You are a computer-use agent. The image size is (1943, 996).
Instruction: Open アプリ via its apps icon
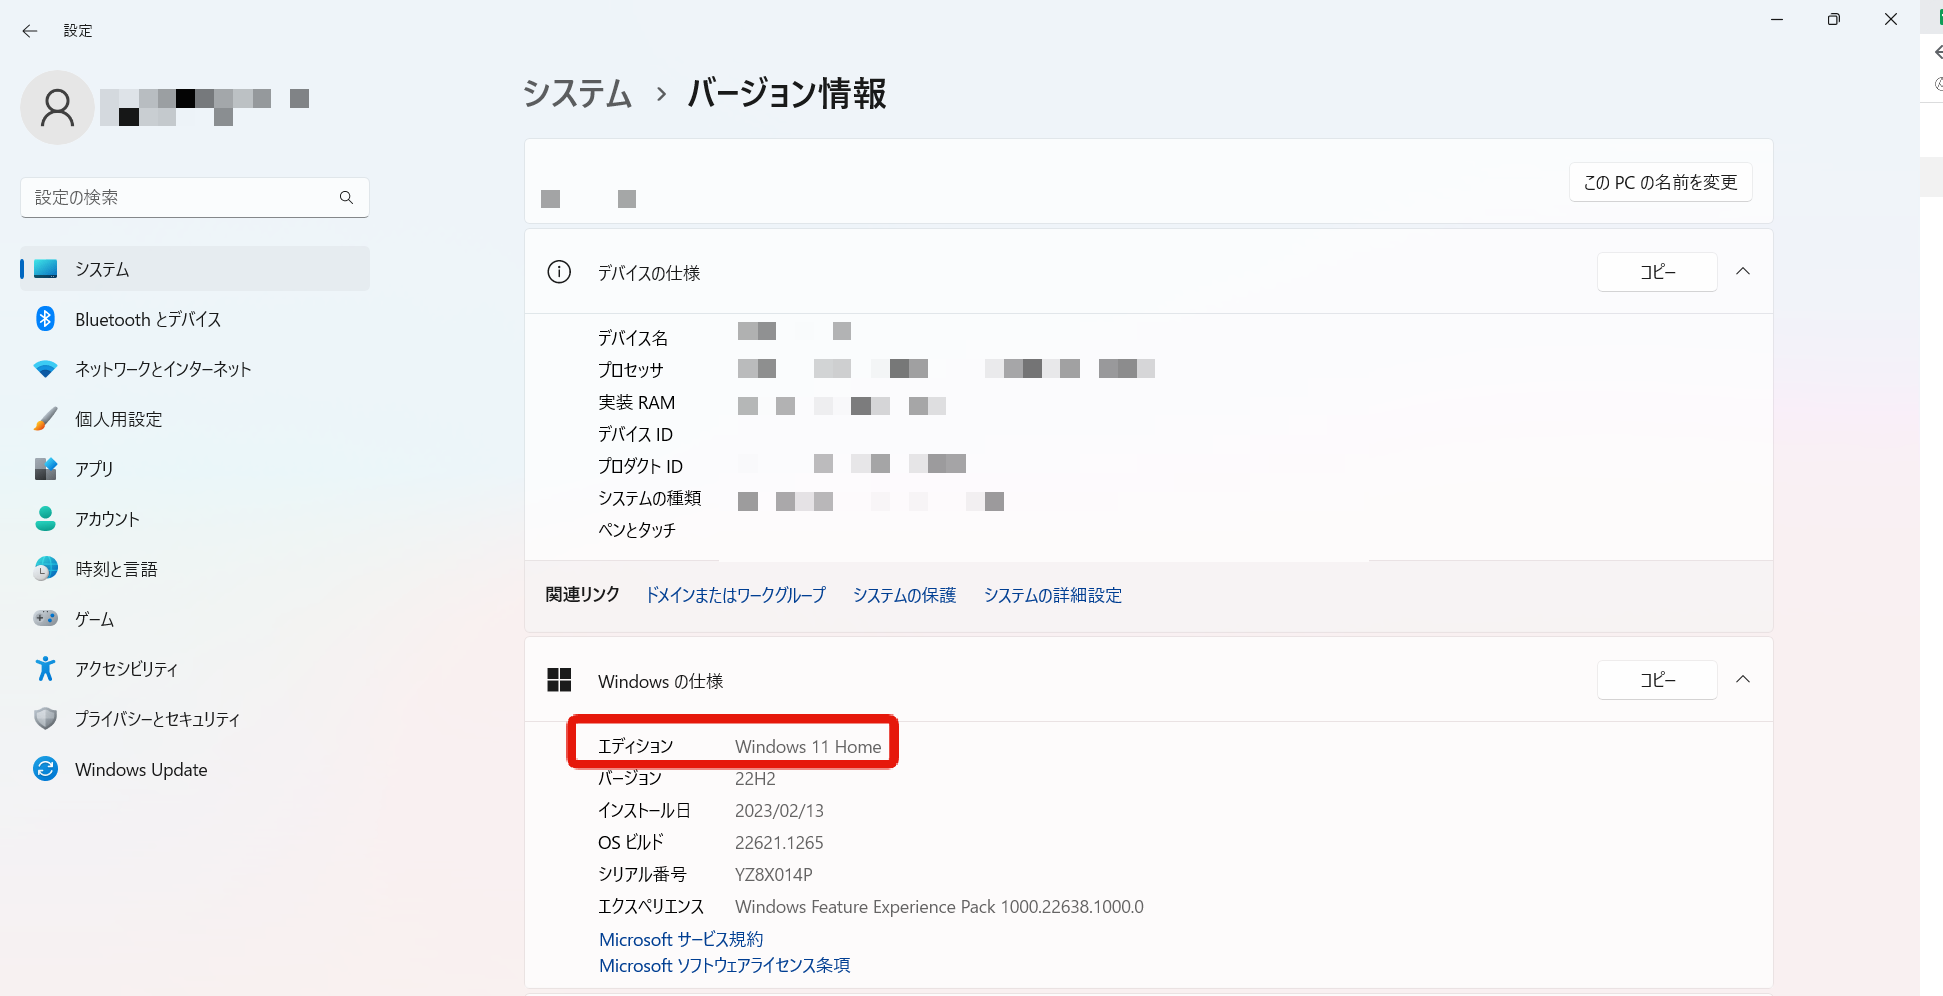coord(45,468)
